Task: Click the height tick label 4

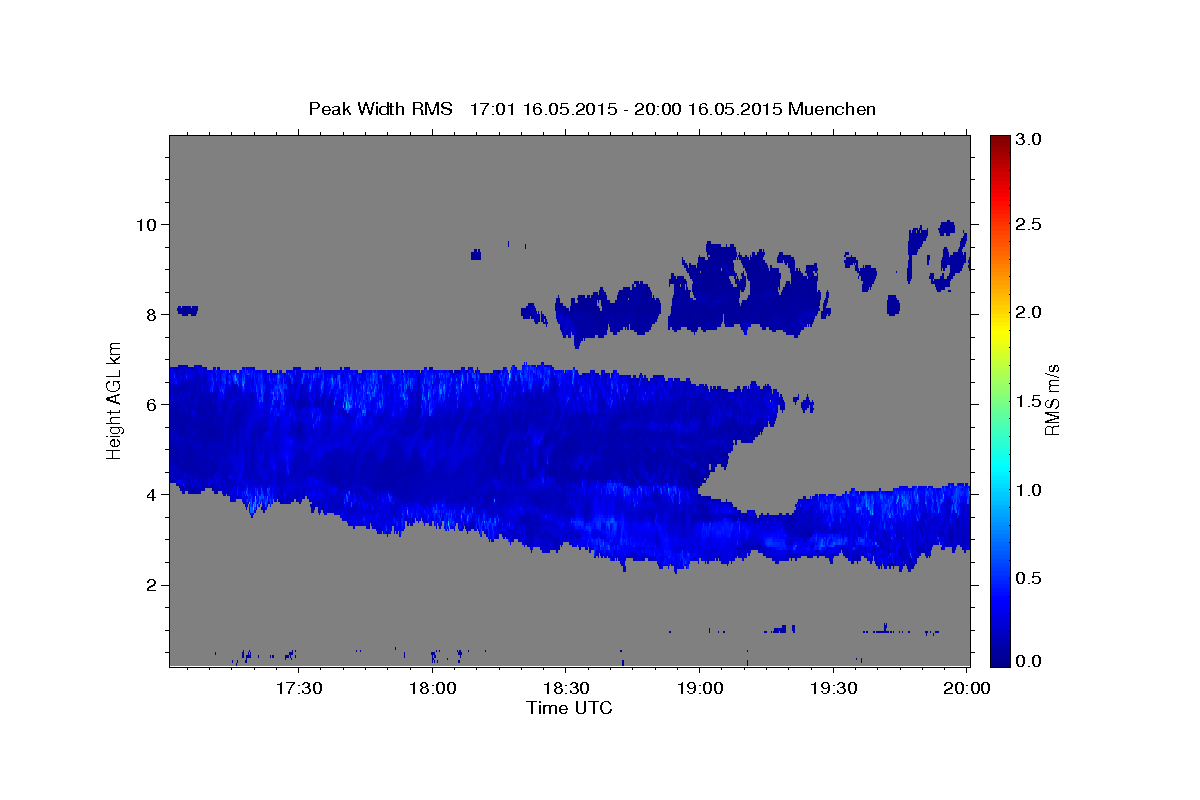Action: tap(154, 495)
